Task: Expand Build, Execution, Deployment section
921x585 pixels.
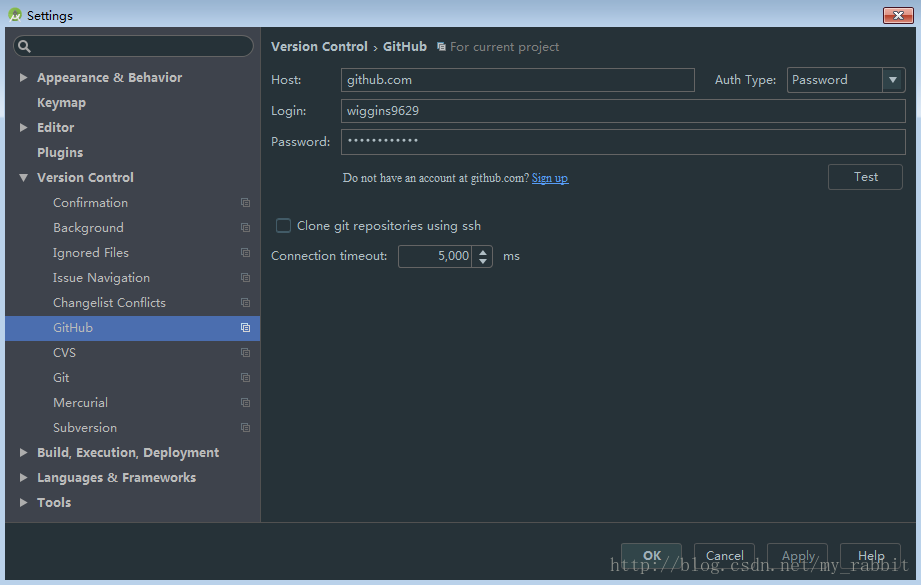Action: pyautogui.click(x=23, y=452)
